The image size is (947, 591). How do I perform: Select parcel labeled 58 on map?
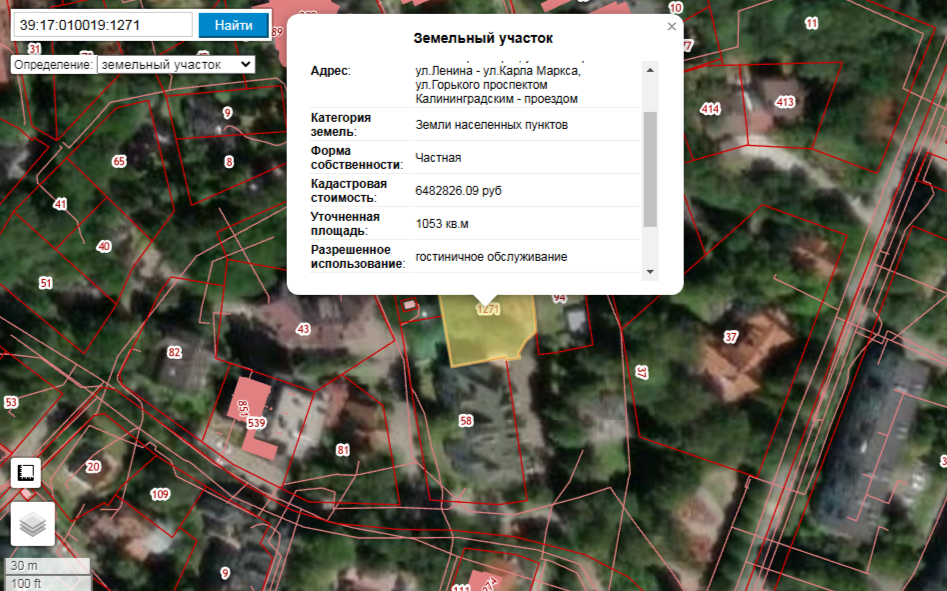coord(465,421)
